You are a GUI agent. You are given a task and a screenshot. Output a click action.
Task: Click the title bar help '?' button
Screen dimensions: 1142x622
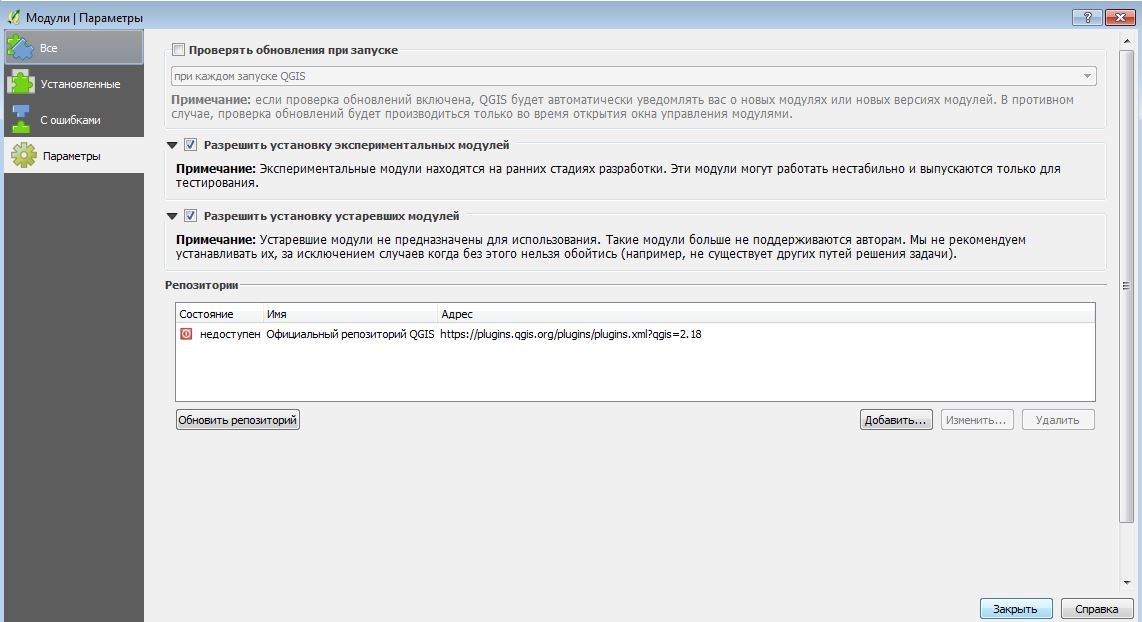[1087, 17]
